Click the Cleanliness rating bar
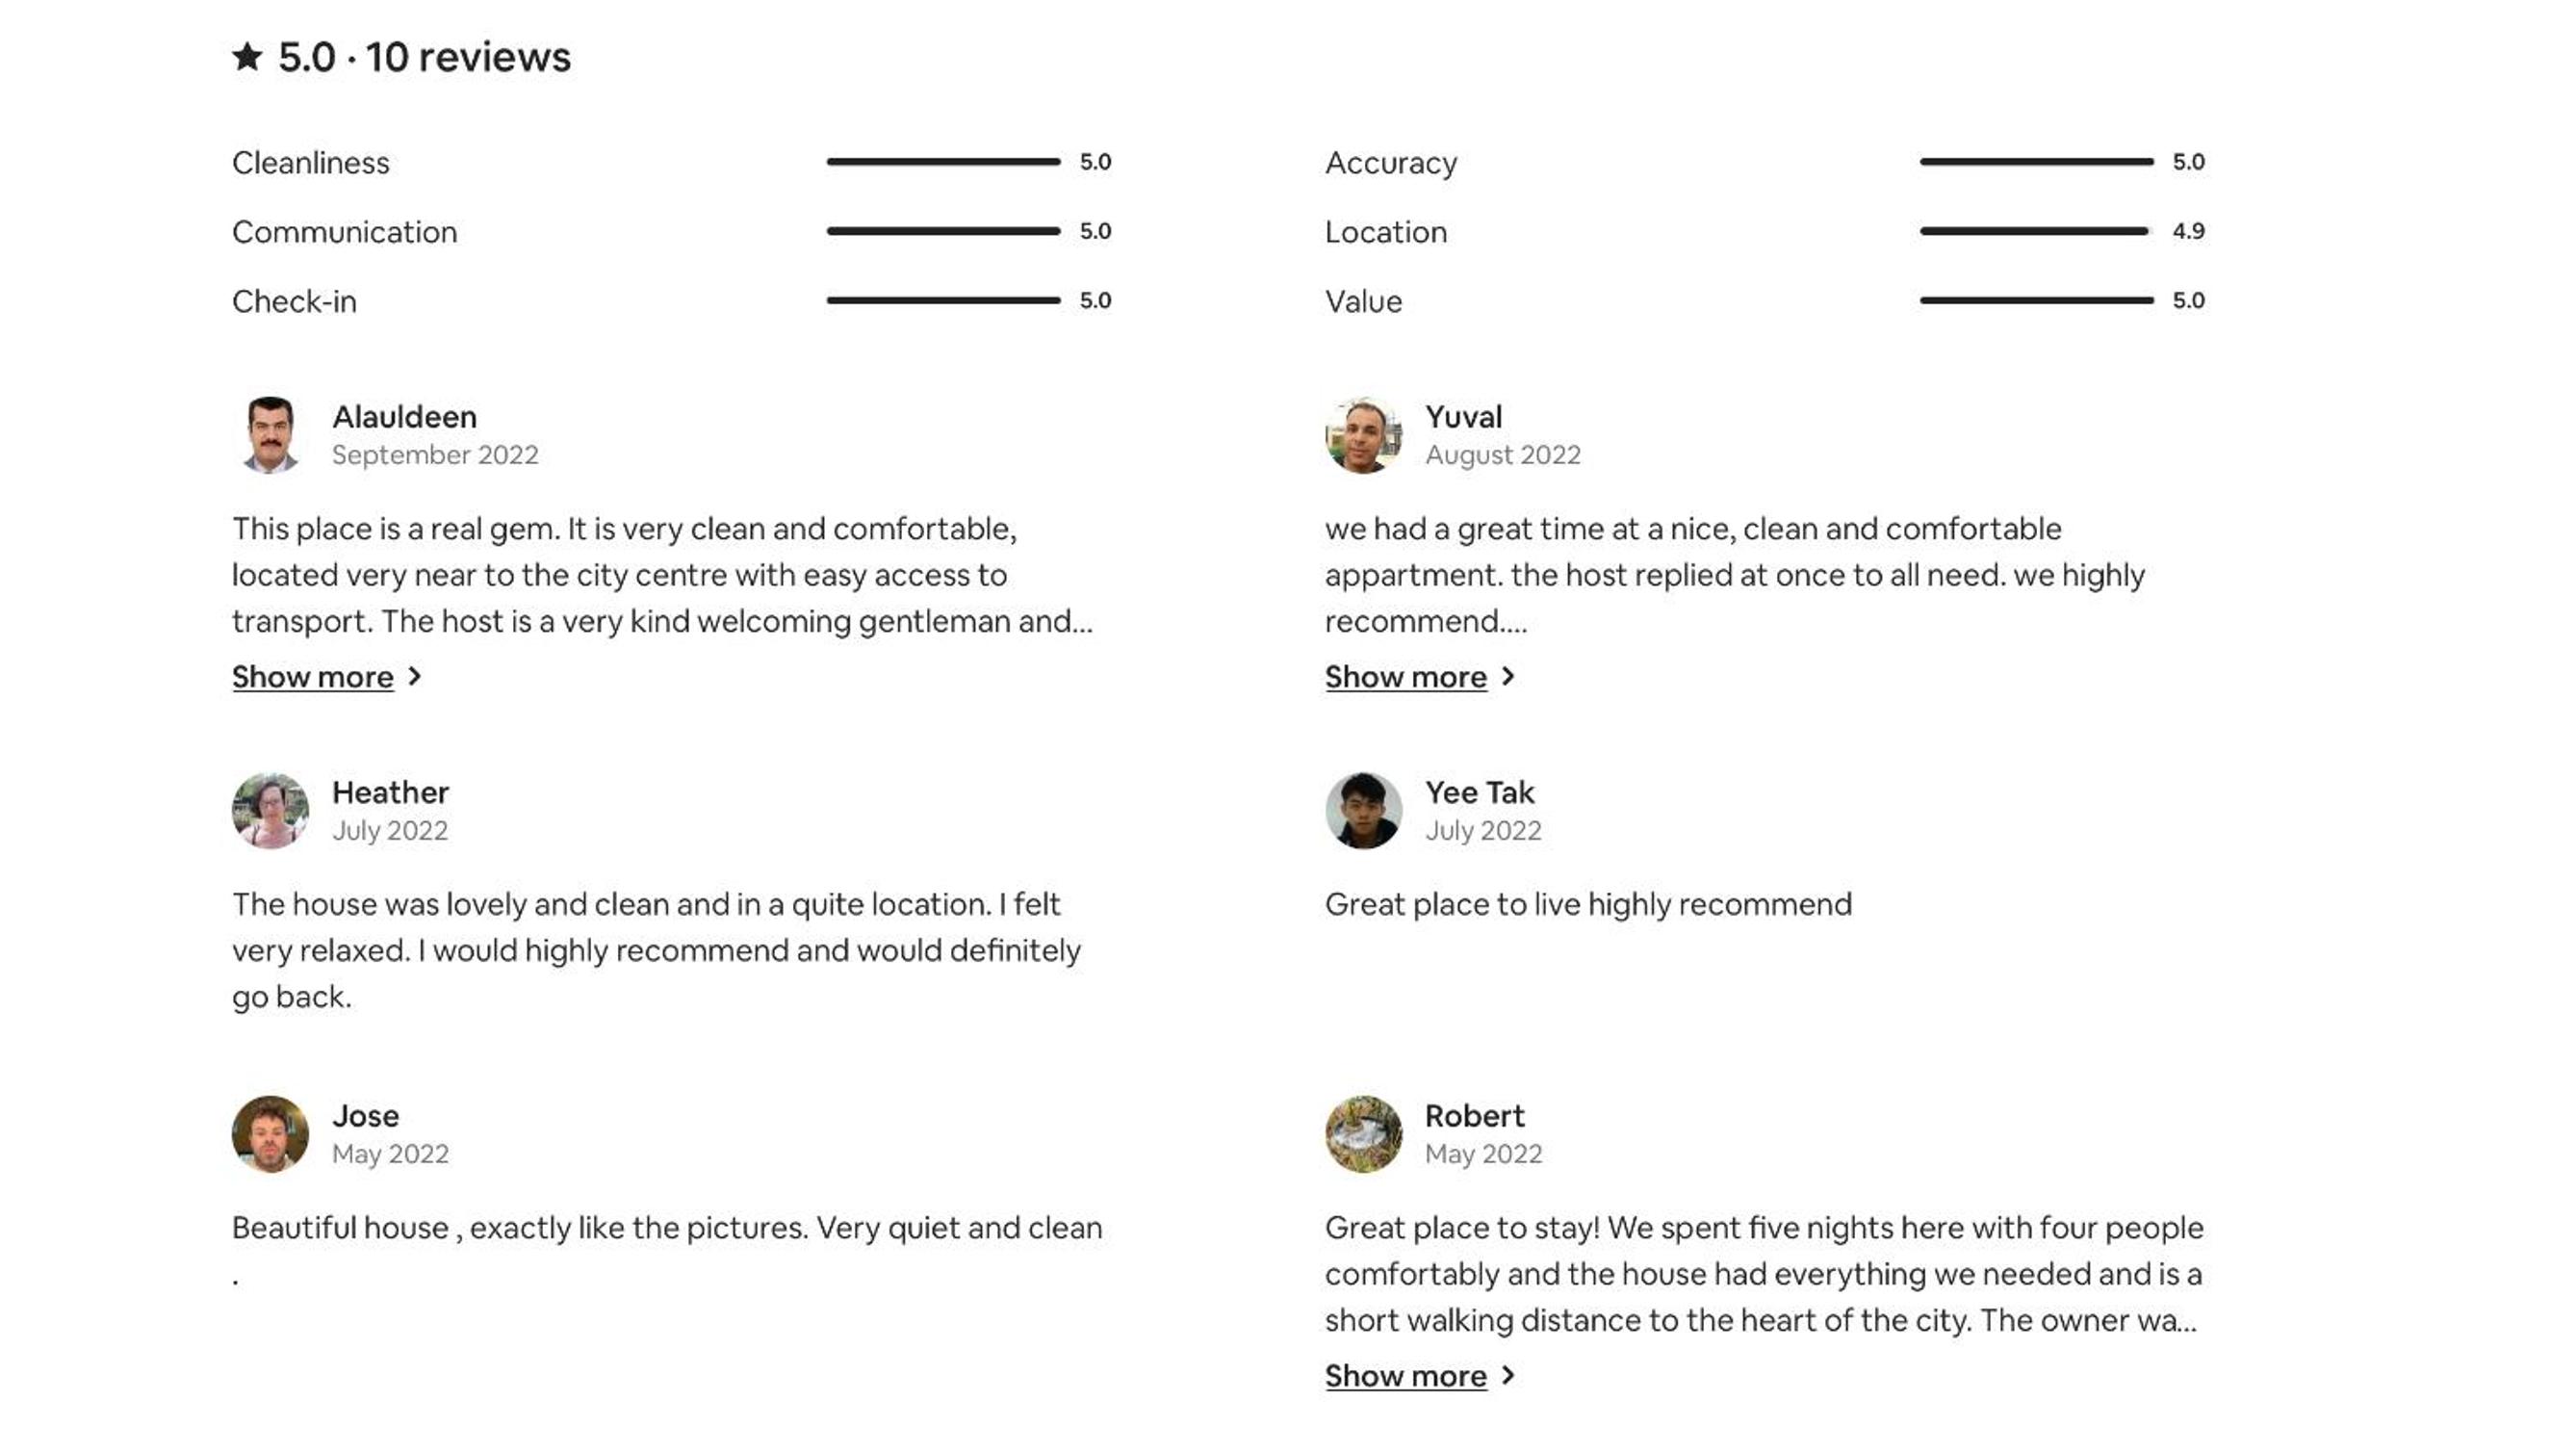The height and width of the screenshot is (1453, 2576). click(x=943, y=162)
